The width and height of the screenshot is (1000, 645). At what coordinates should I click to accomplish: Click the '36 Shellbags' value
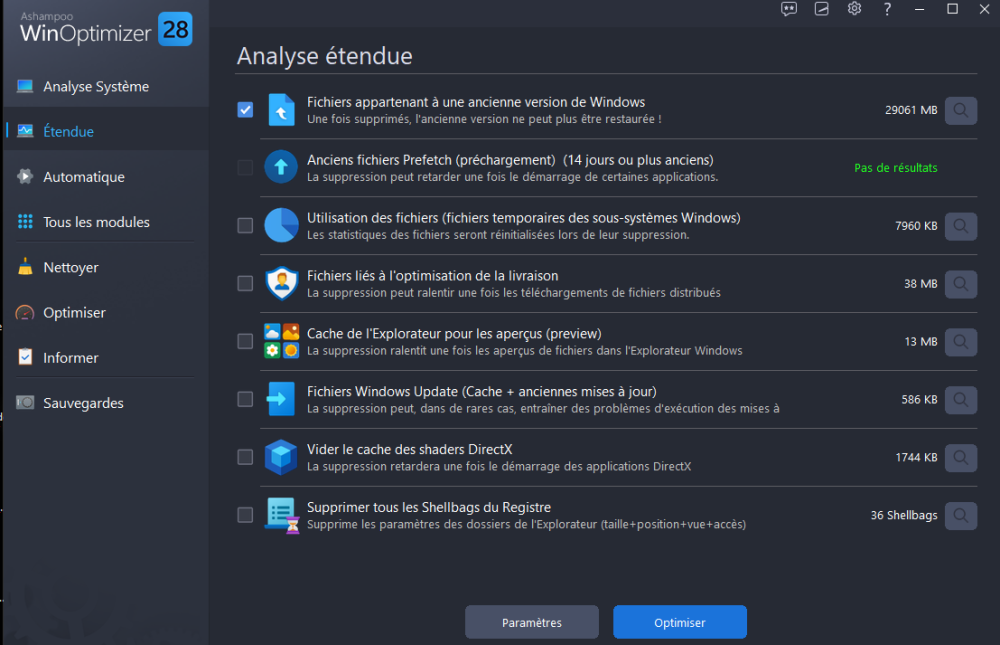[904, 515]
